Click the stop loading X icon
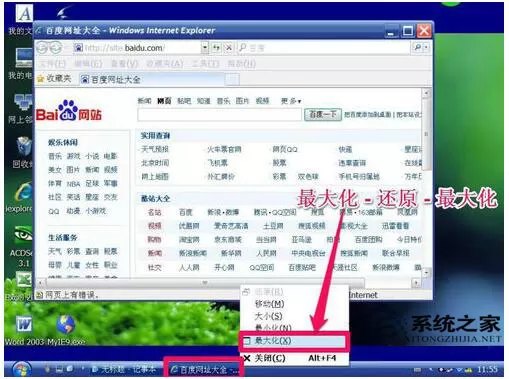The height and width of the screenshot is (379, 509). tap(229, 48)
